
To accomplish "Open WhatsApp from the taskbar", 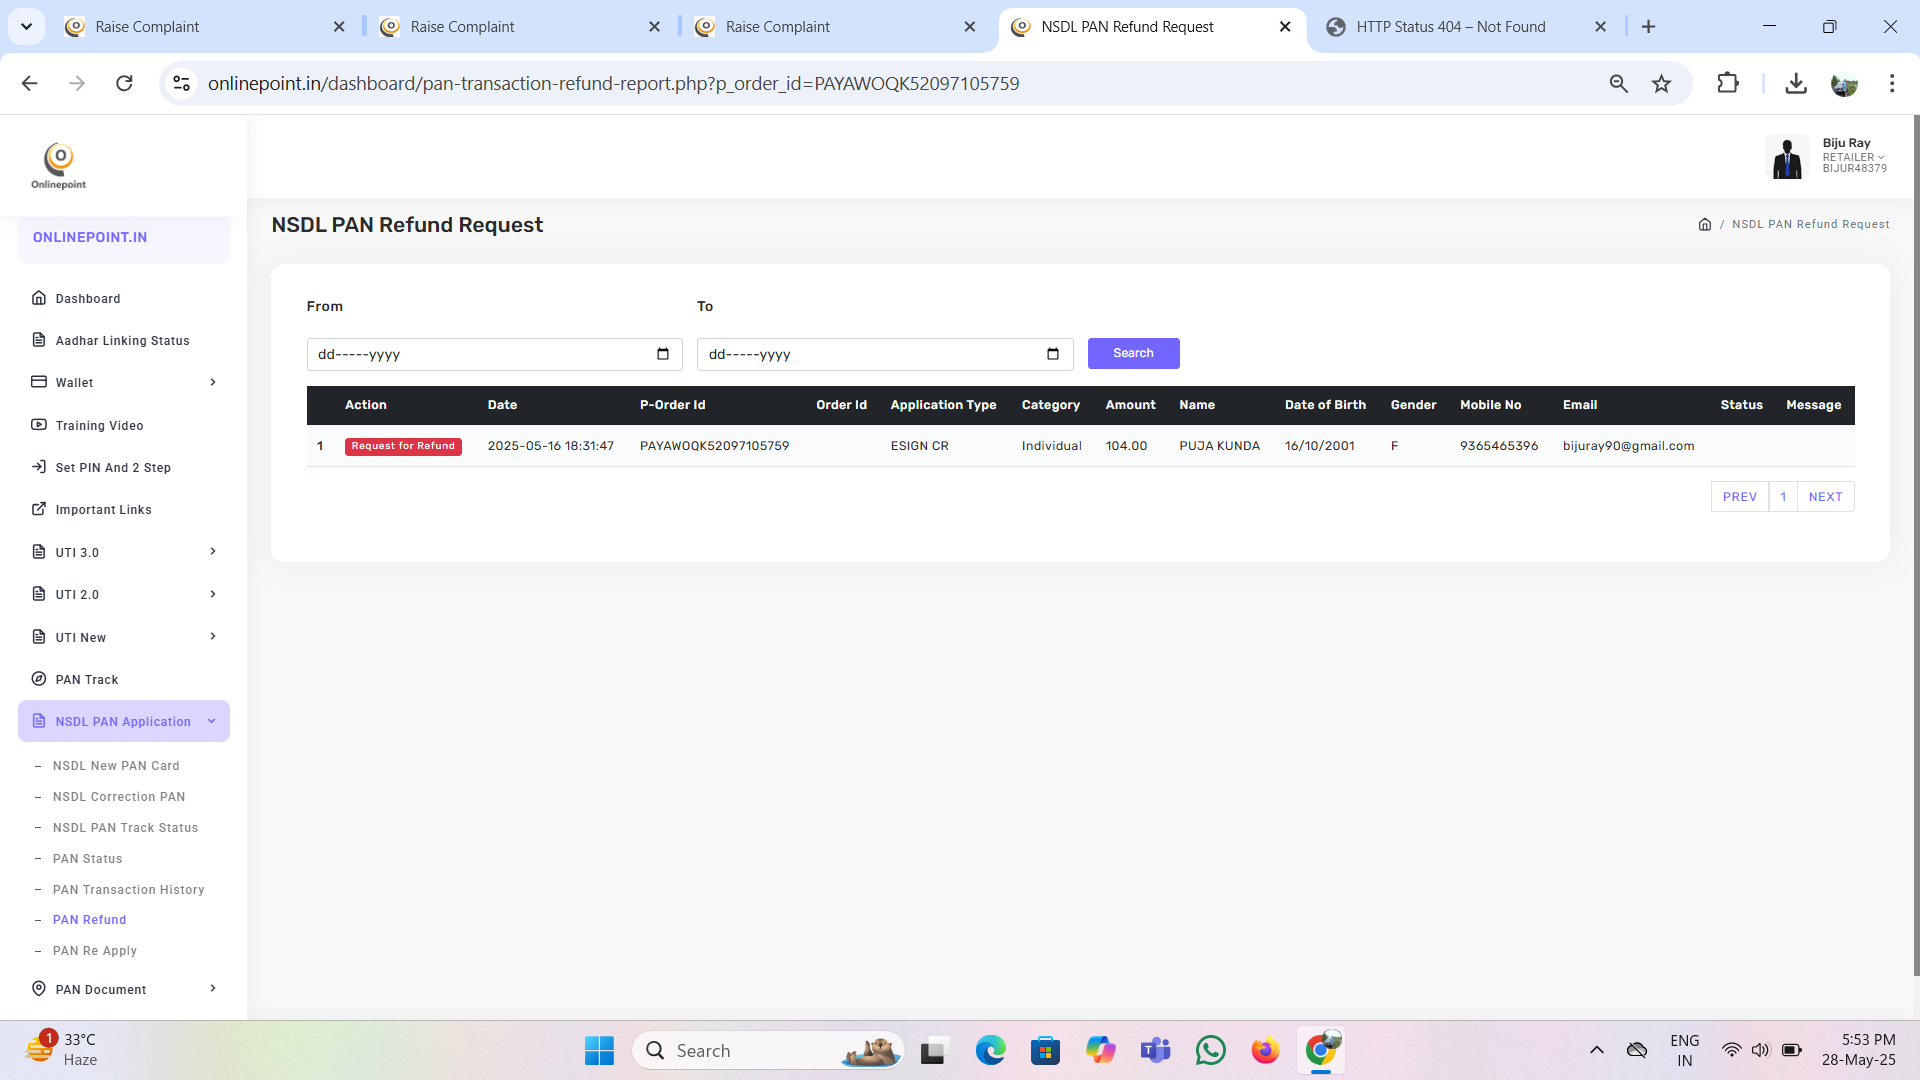I will (1210, 1050).
